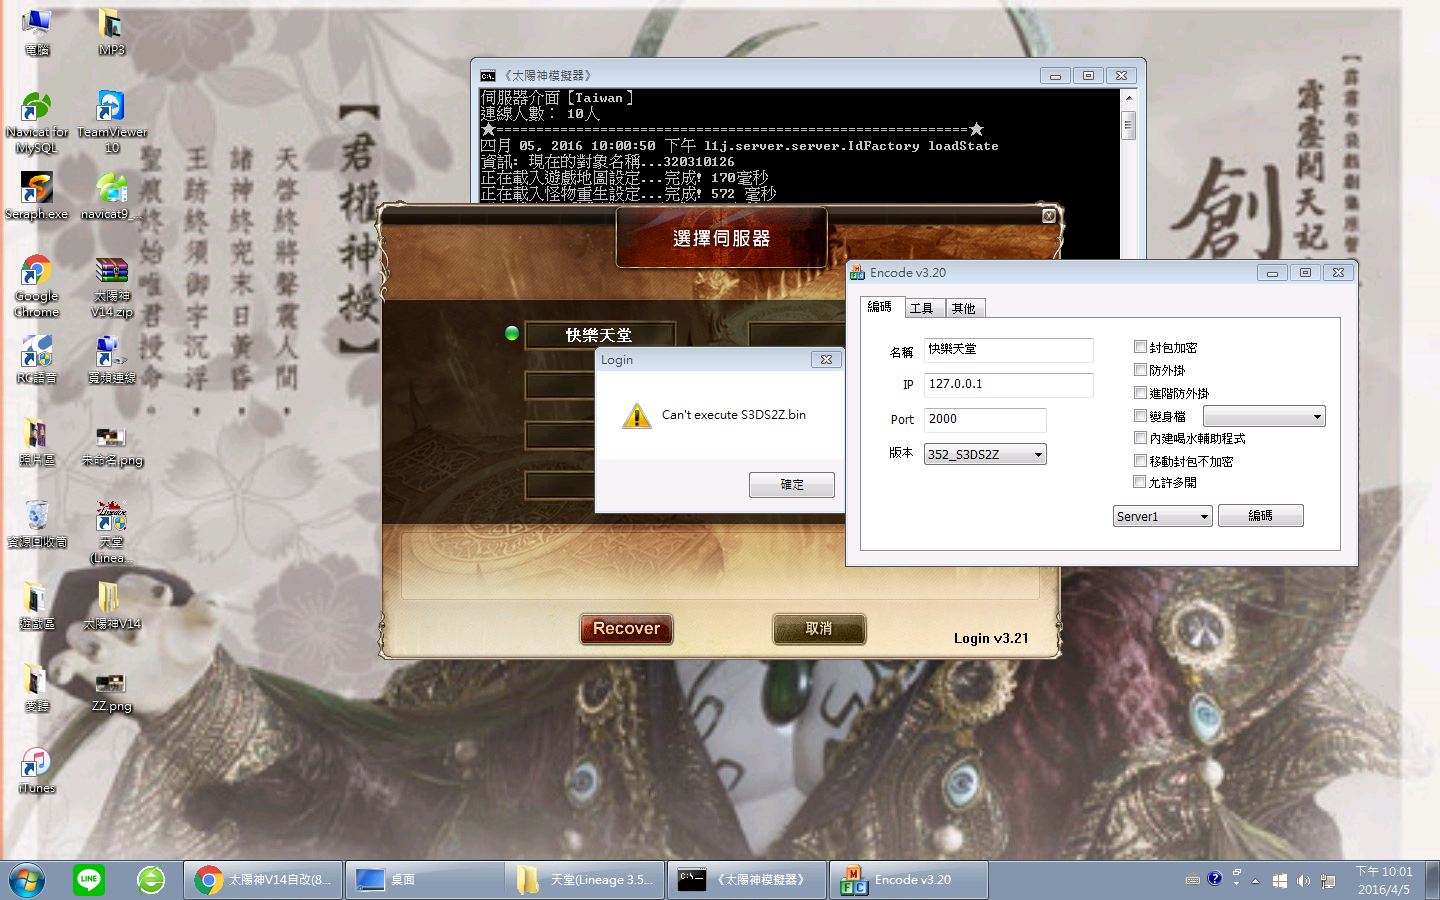This screenshot has height=900, width=1440.
Task: Switch to the 編碼 tab in Encode
Action: [880, 307]
